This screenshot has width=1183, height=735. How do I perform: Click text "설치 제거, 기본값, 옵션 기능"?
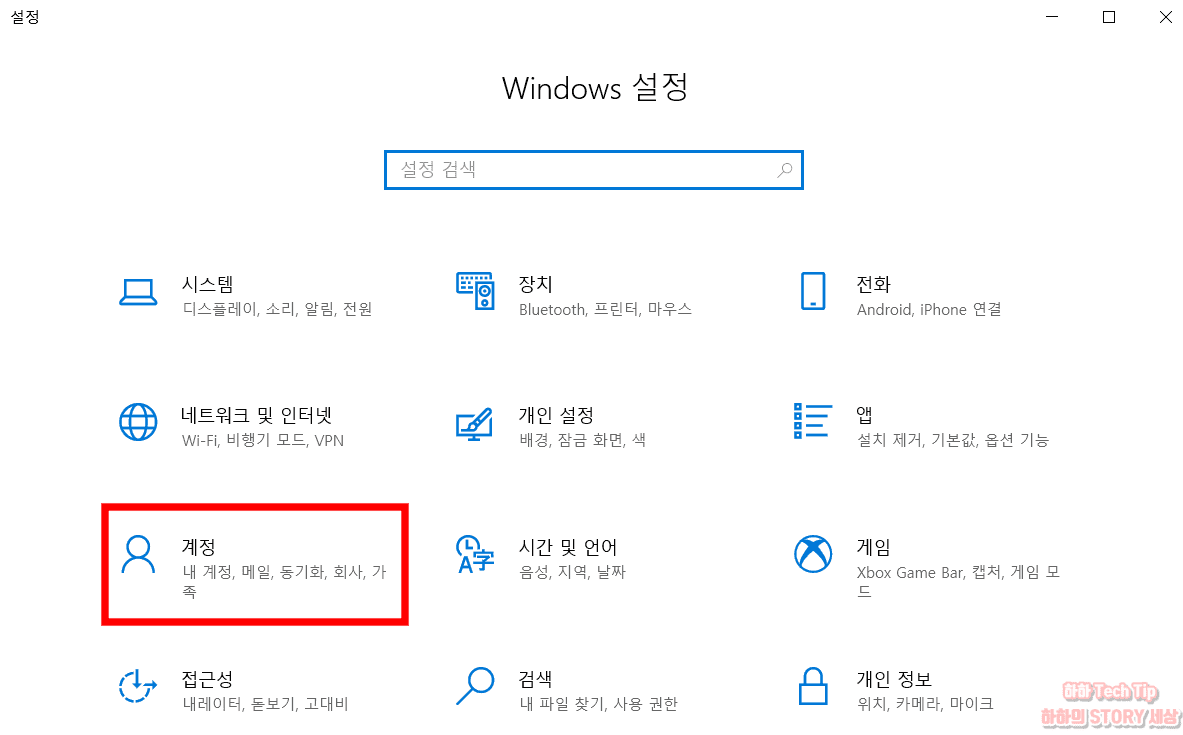point(953,440)
